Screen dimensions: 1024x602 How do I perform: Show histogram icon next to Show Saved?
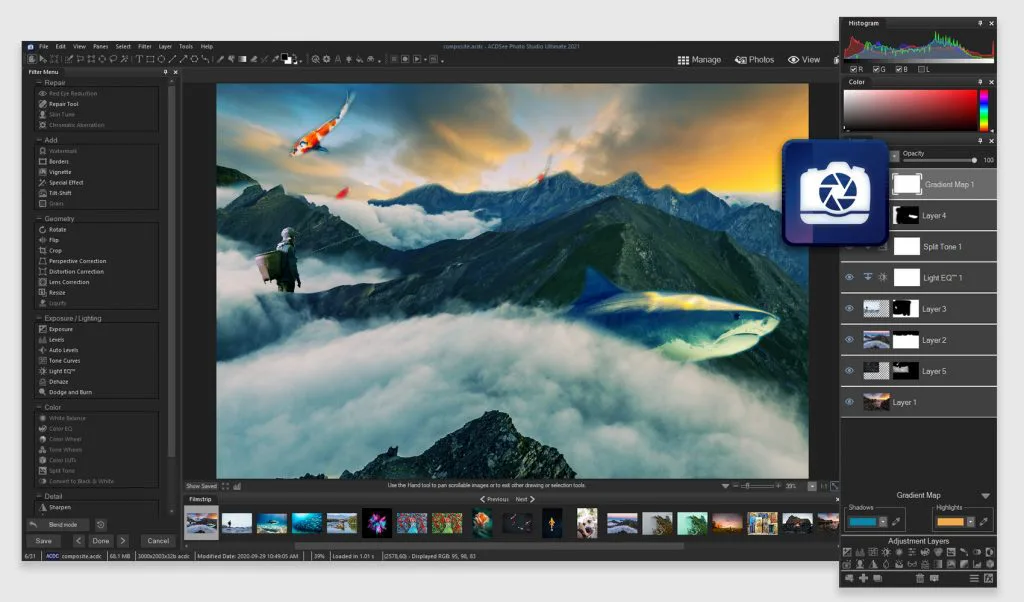coord(237,486)
